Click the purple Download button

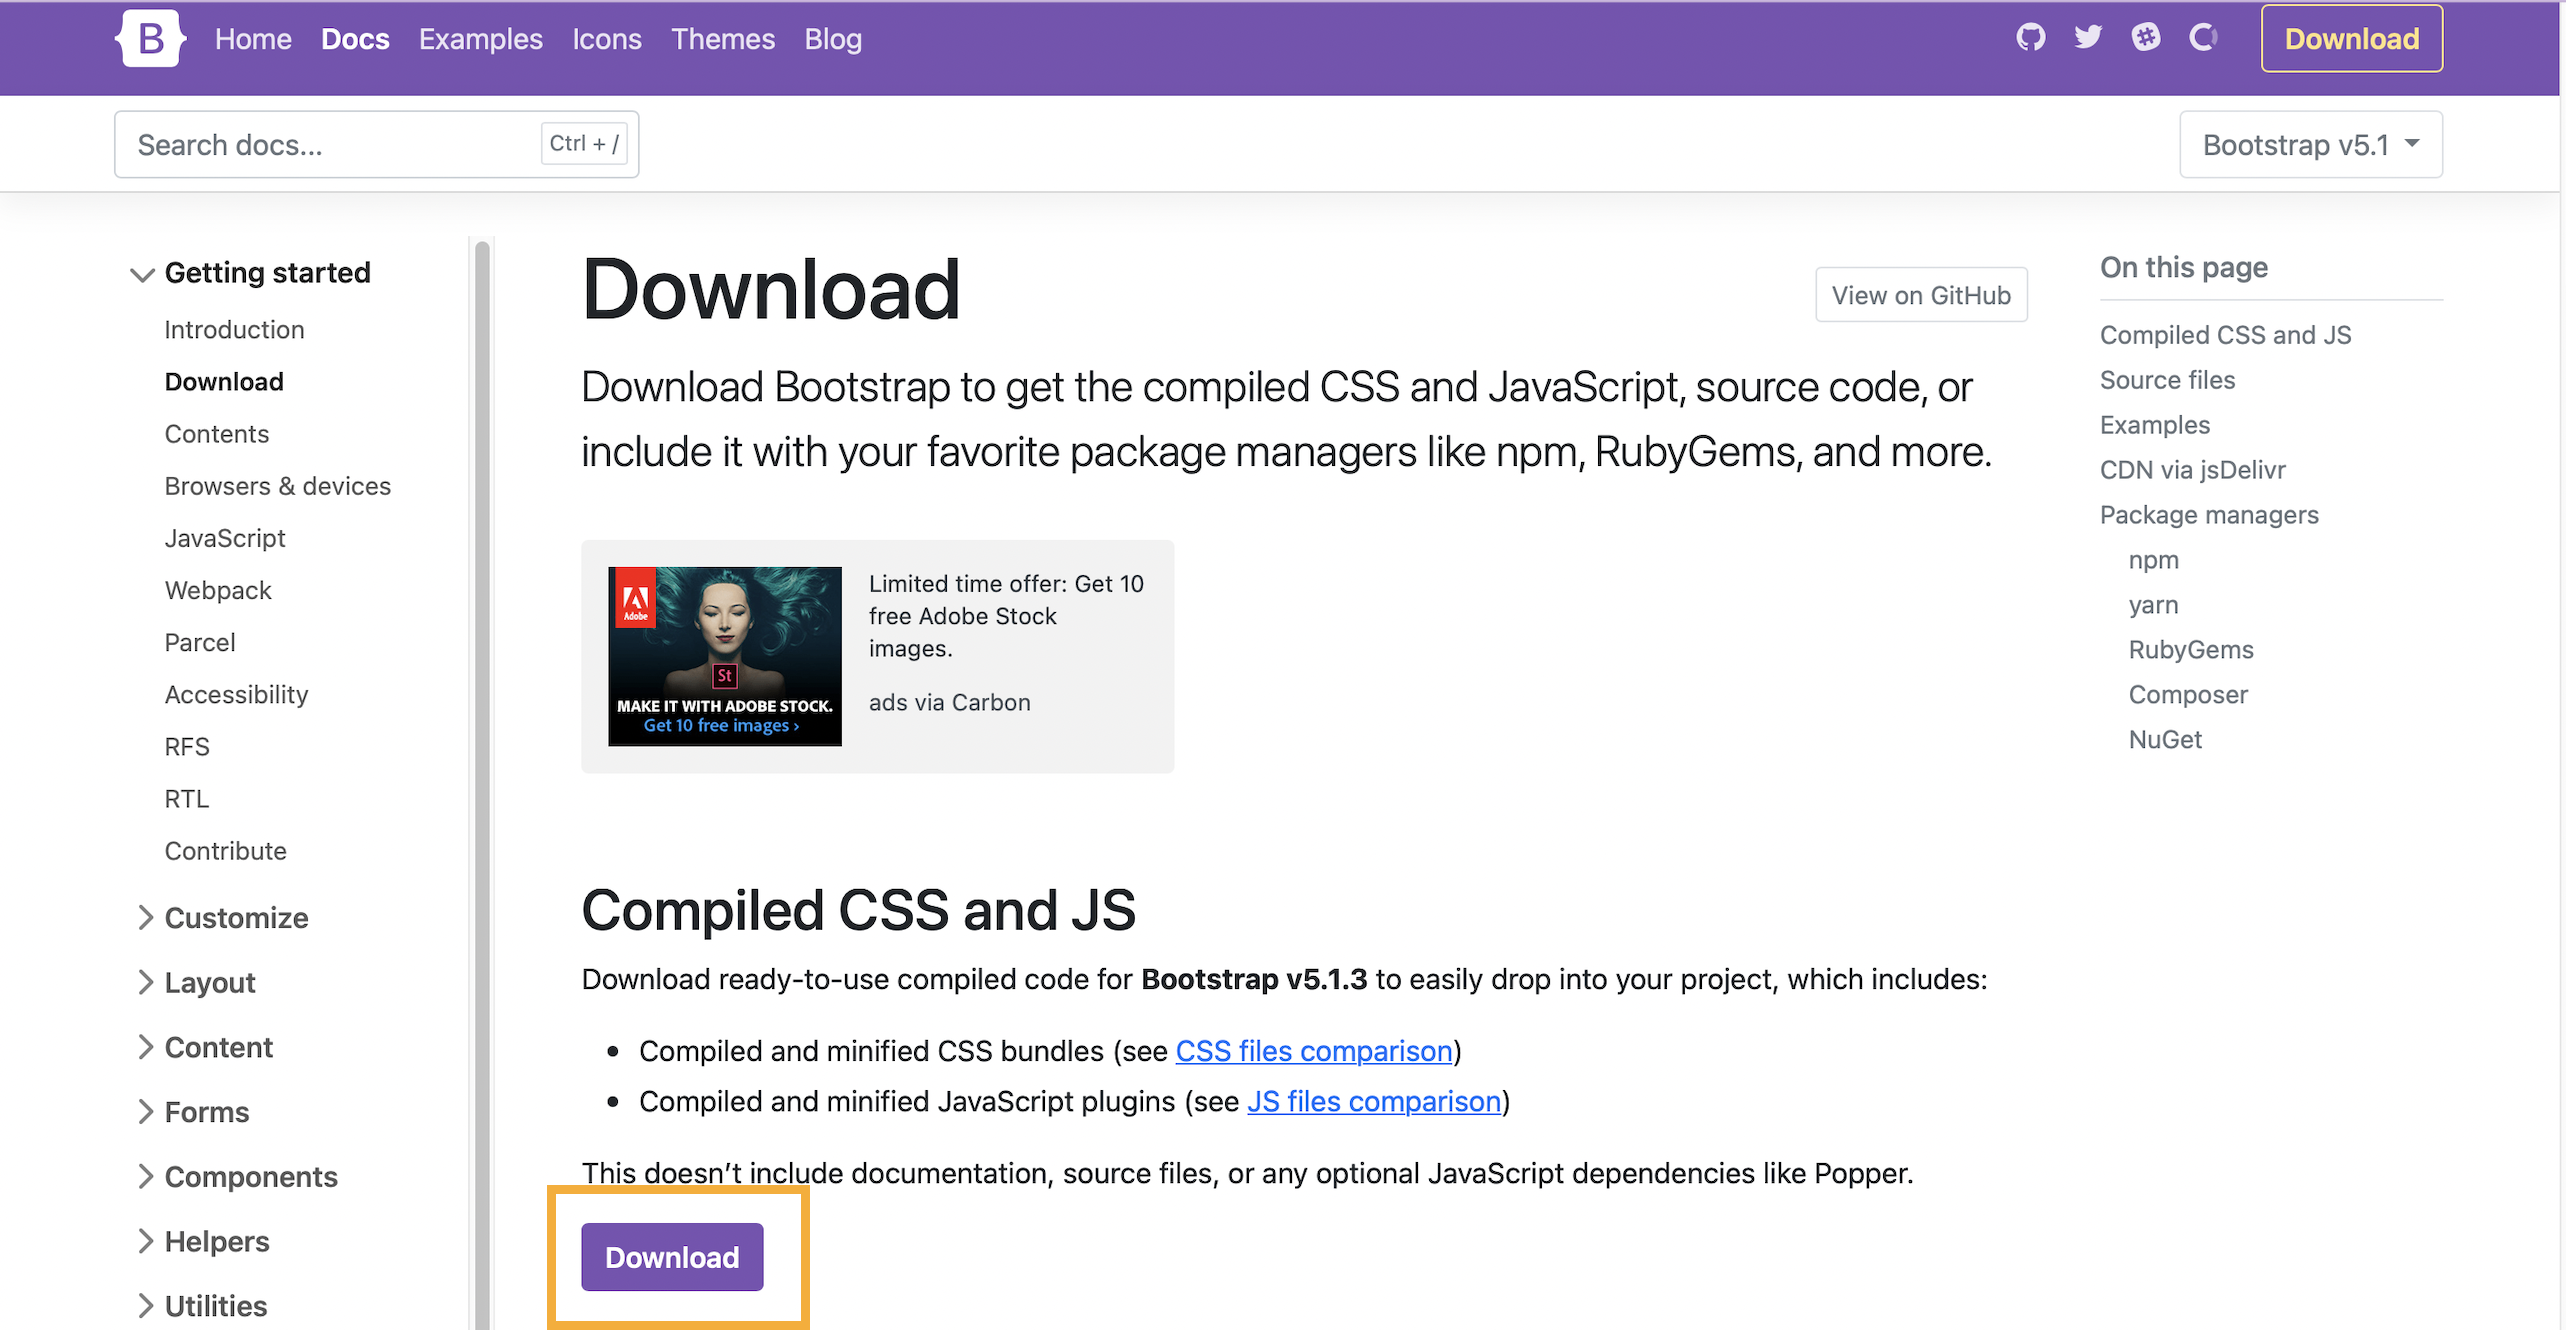click(672, 1257)
